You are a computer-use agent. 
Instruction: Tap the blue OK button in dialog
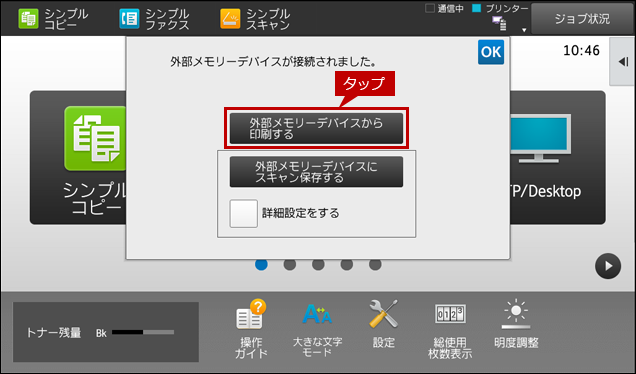pyautogui.click(x=491, y=52)
